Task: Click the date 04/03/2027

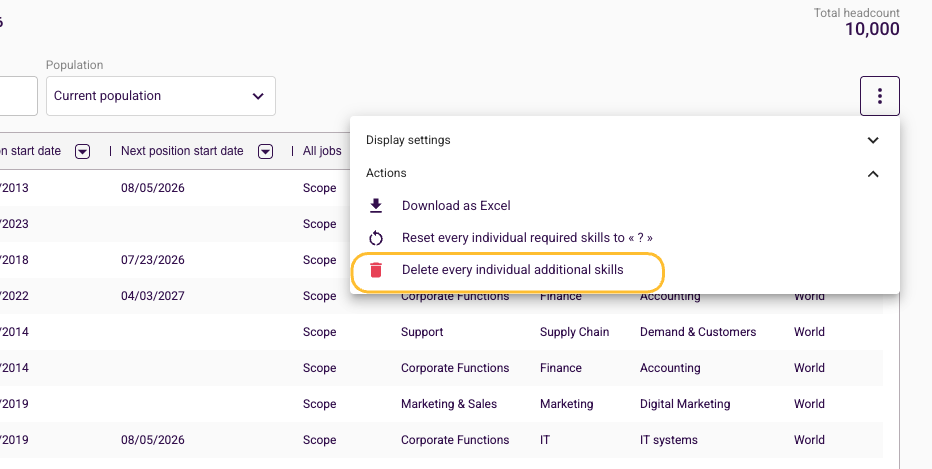Action: point(153,295)
